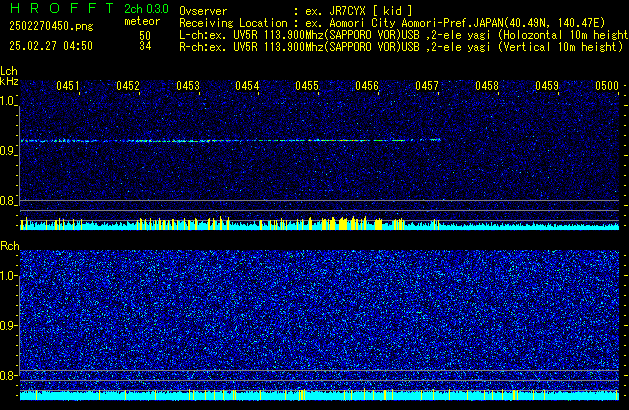Image resolution: width=629 pixels, height=410 pixels.
Task: Click the Lch channel label
Action: [9, 71]
